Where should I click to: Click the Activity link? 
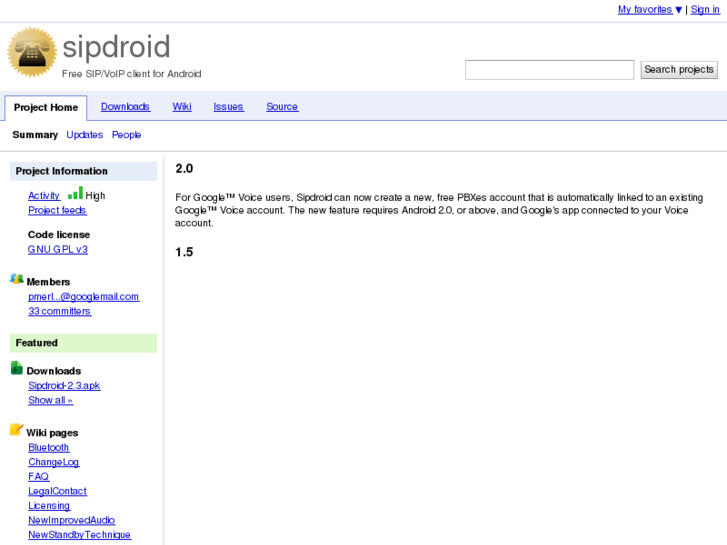tap(44, 196)
